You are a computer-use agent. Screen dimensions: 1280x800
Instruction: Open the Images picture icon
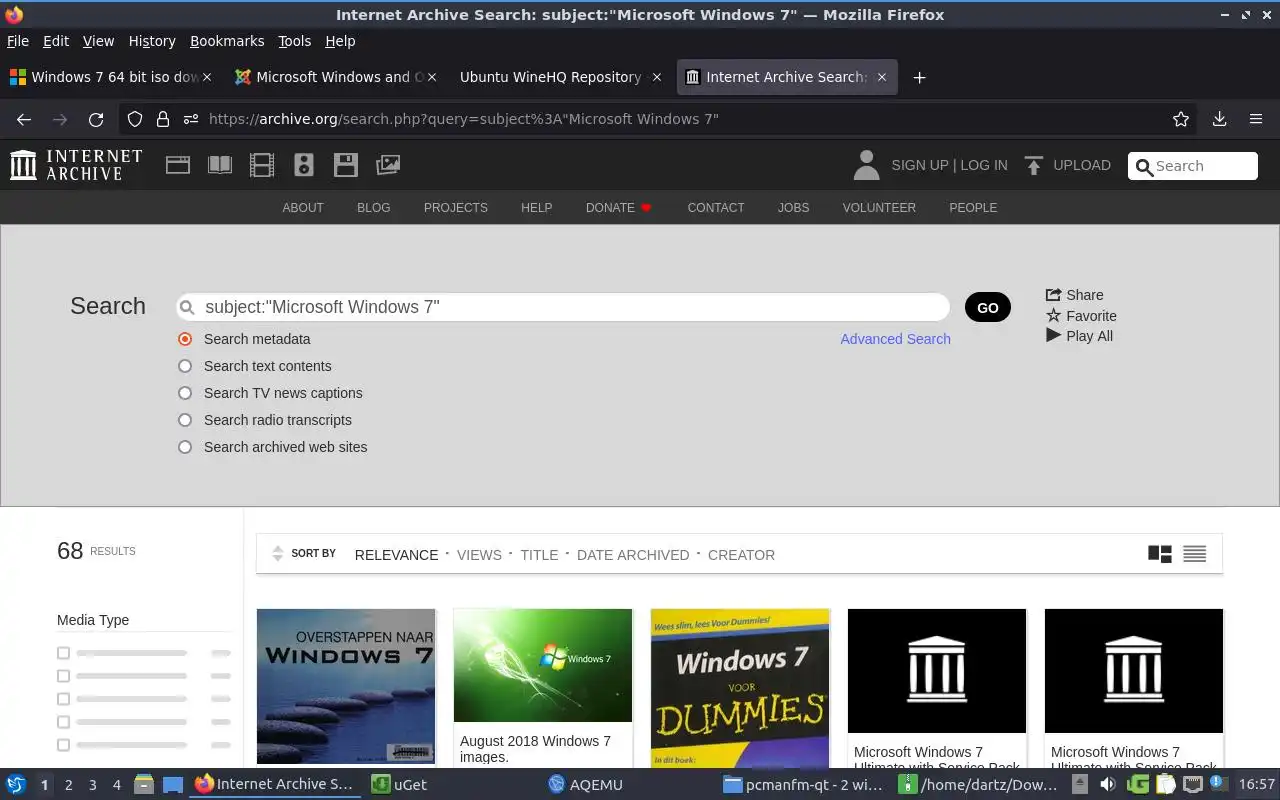388,165
